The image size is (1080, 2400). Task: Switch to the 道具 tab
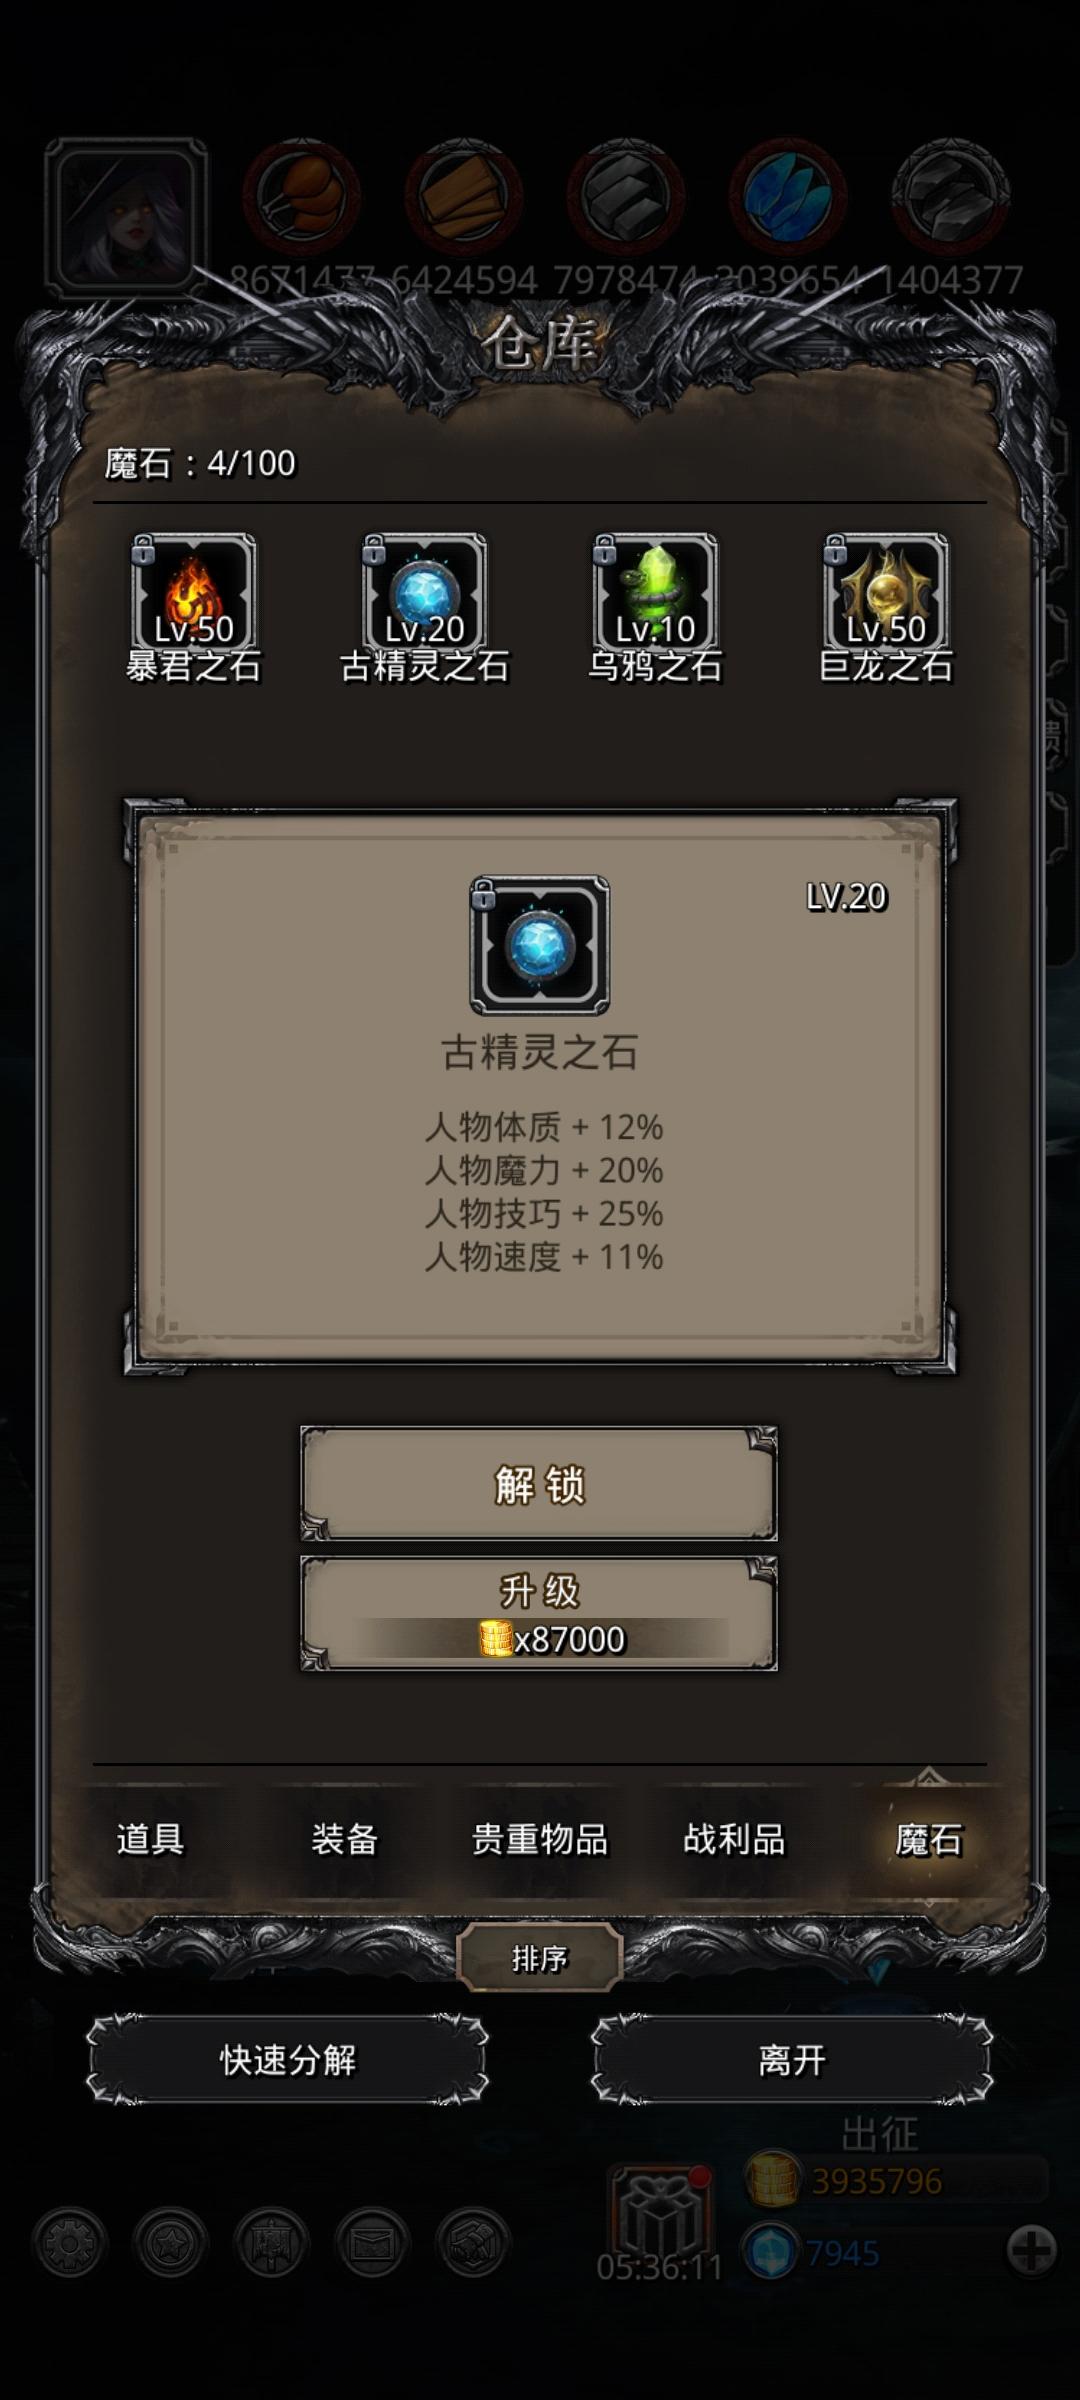point(150,1839)
